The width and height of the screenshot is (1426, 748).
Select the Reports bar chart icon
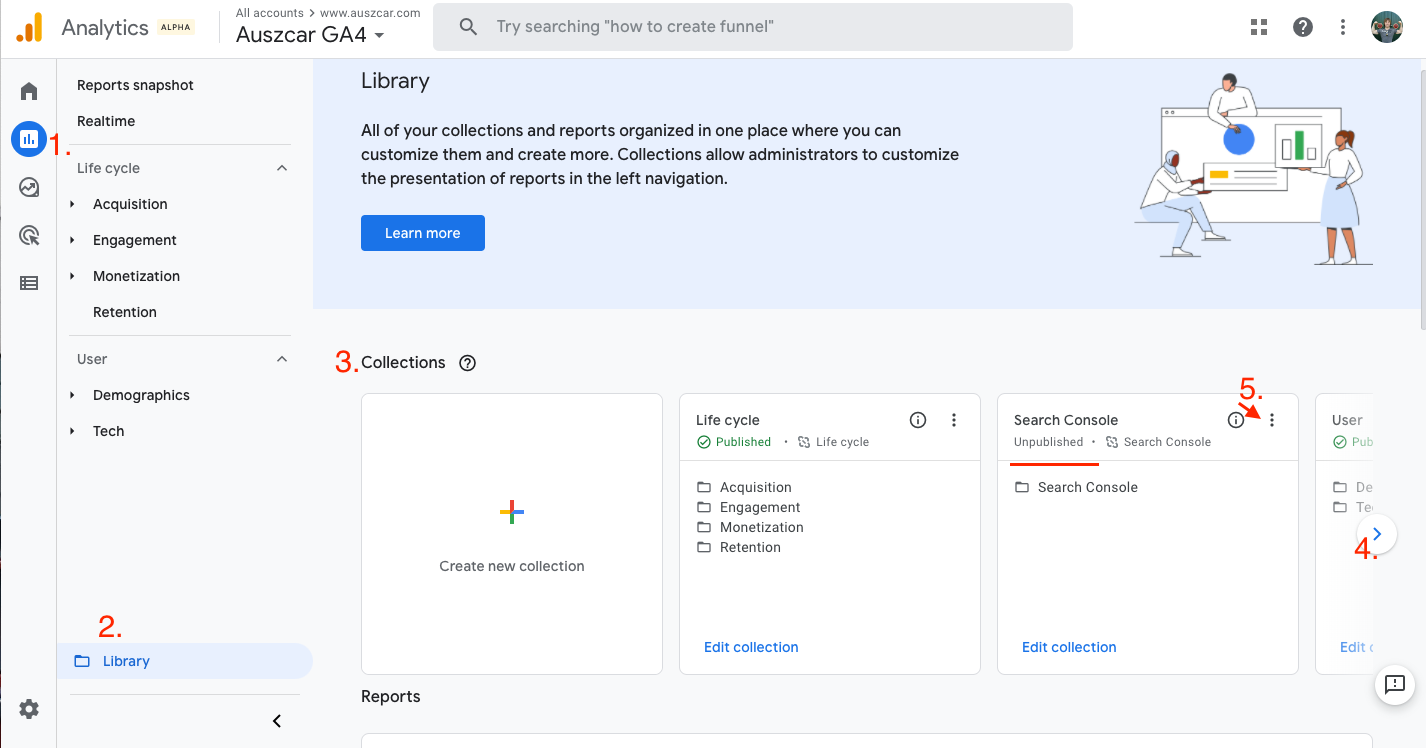29,139
